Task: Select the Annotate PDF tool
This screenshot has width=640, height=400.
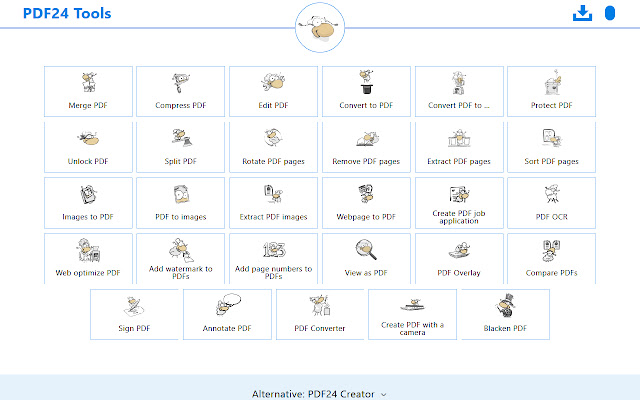Action: click(227, 314)
